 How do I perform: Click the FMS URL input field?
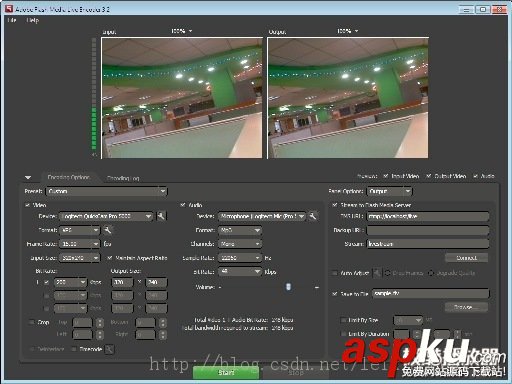(x=428, y=216)
